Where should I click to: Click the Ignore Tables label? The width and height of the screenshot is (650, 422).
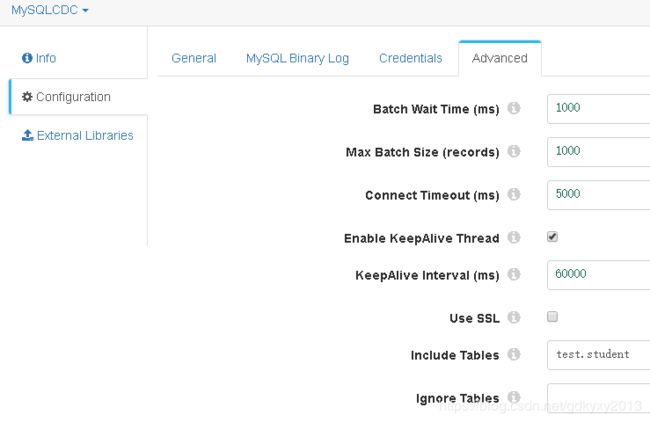click(457, 398)
